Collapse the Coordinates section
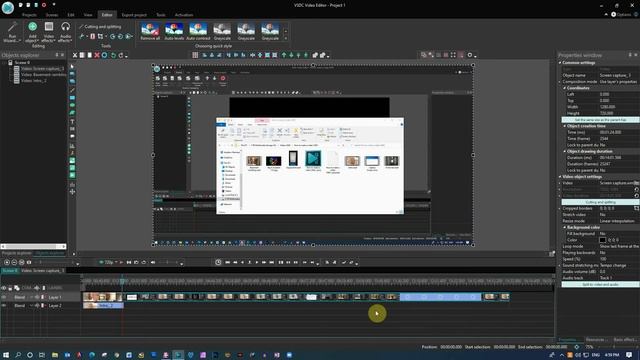 tap(565, 88)
